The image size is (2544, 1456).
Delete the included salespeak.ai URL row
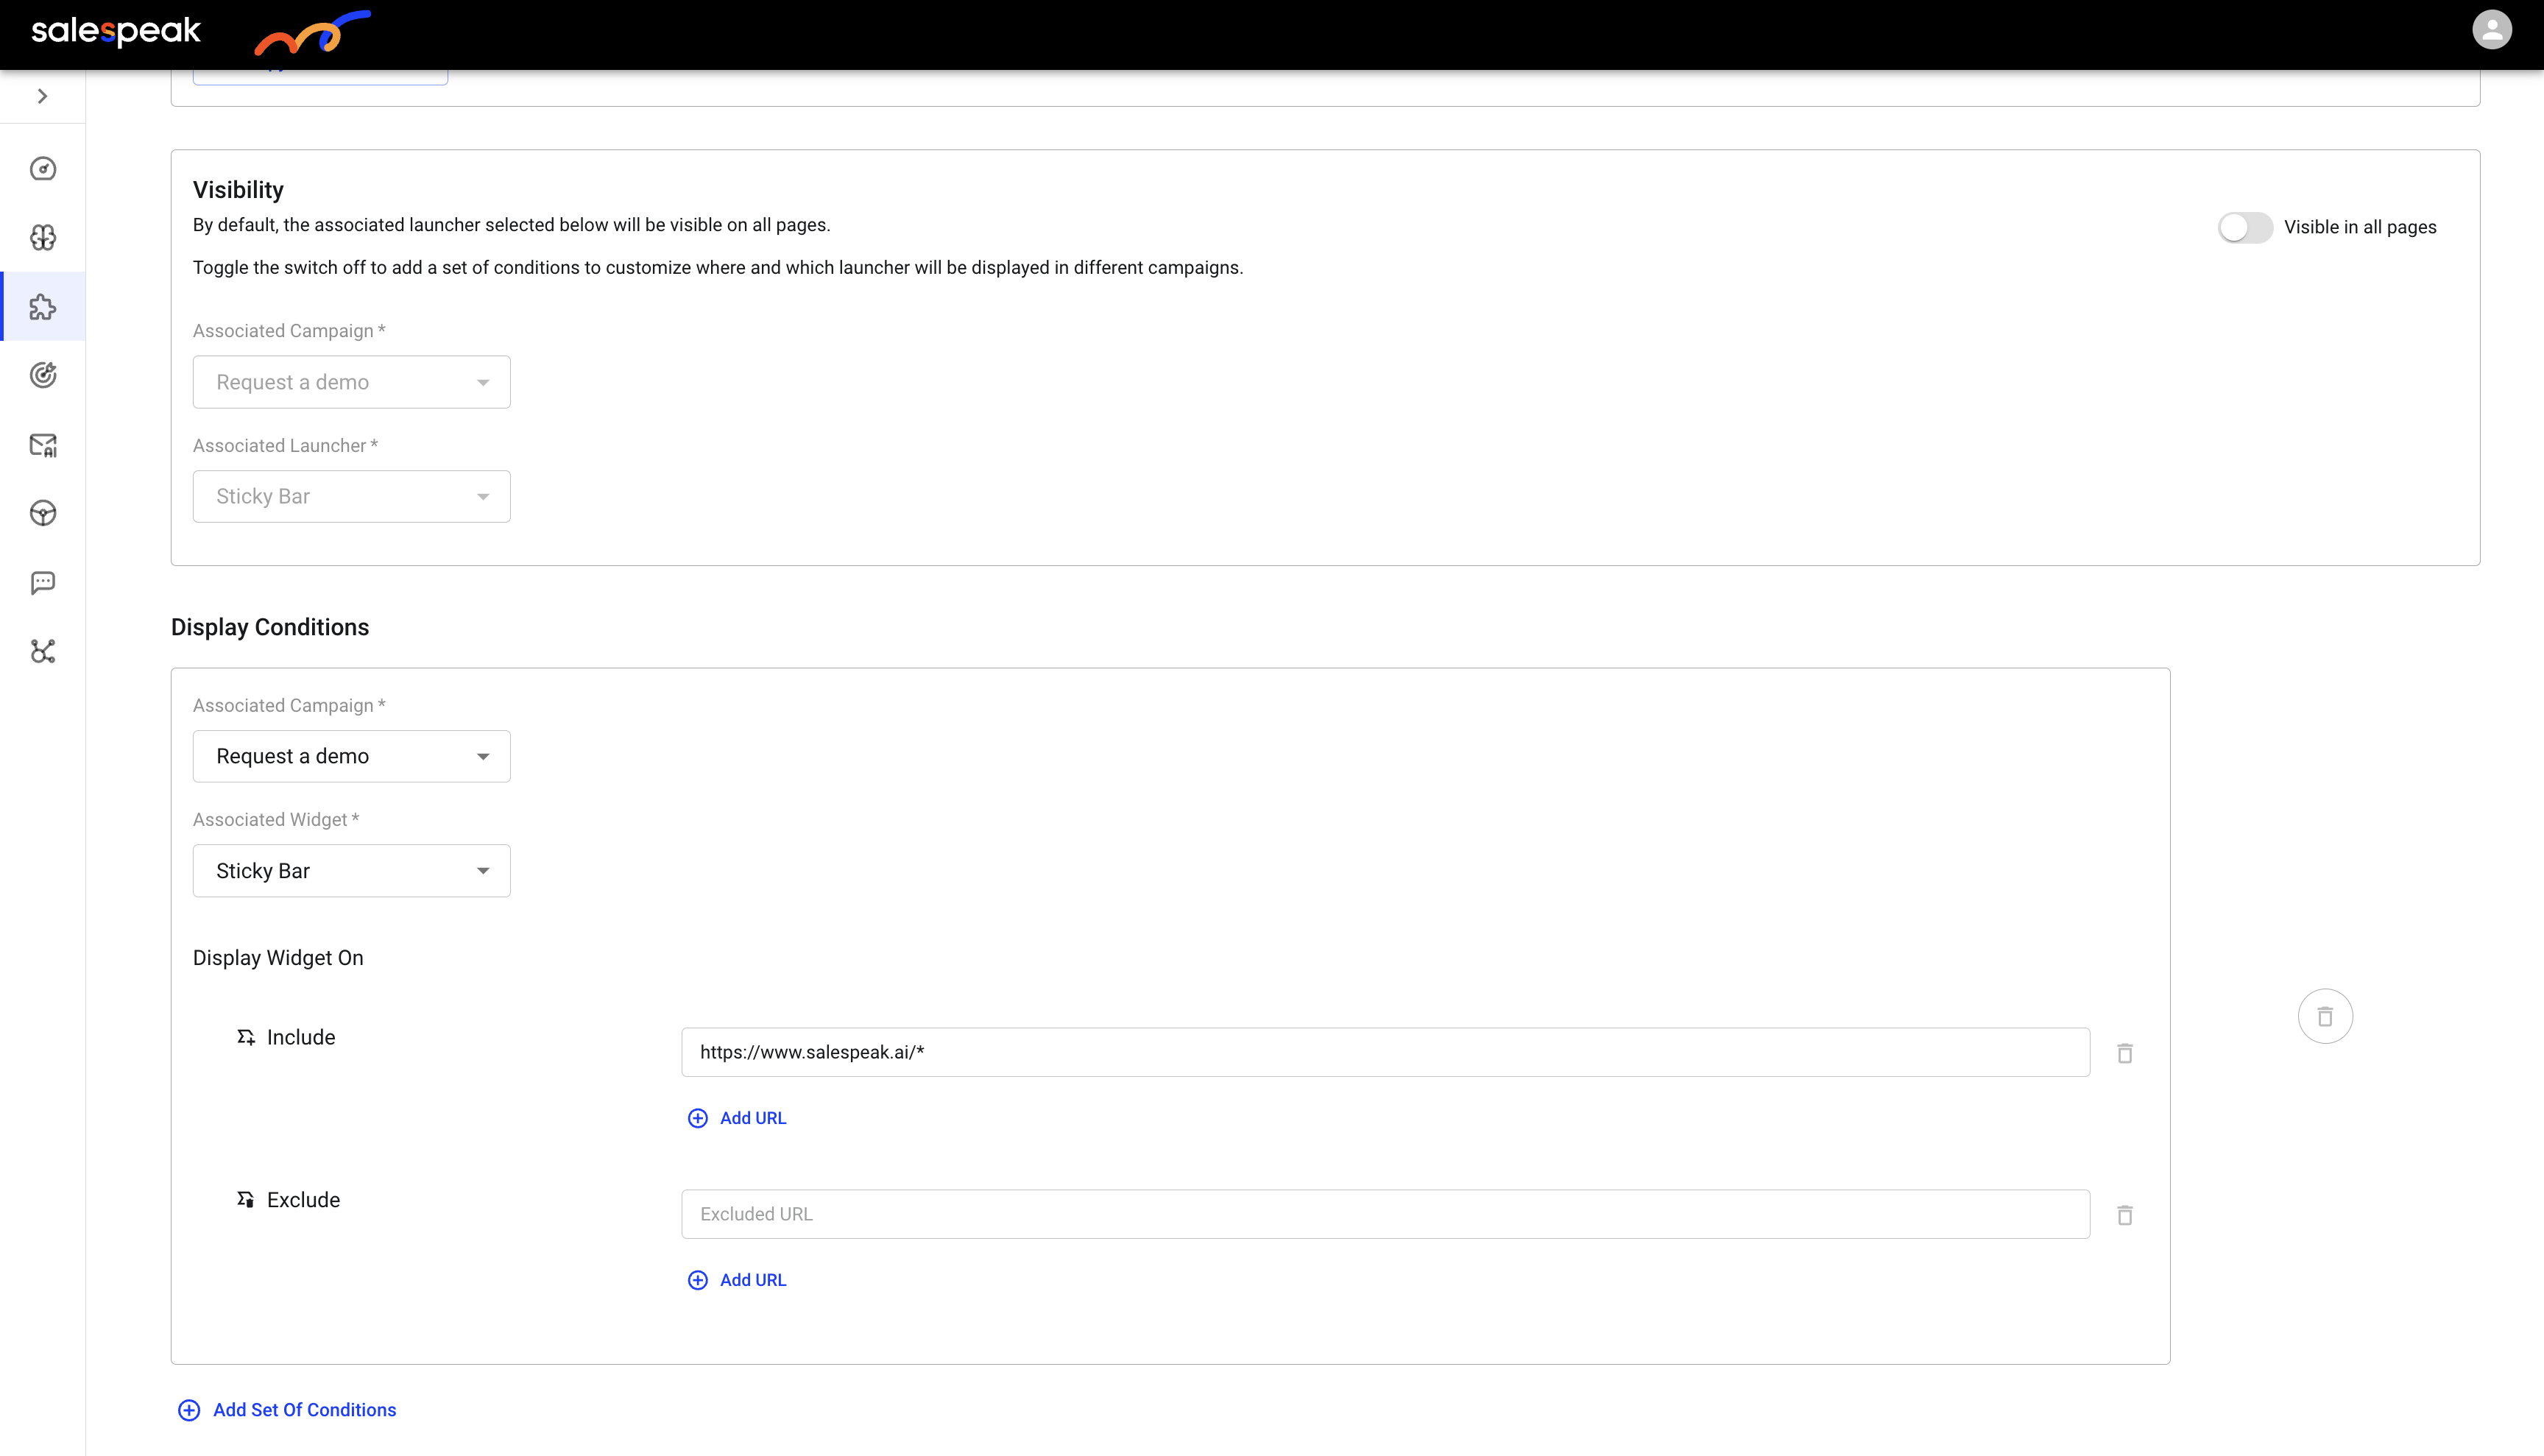click(2125, 1053)
